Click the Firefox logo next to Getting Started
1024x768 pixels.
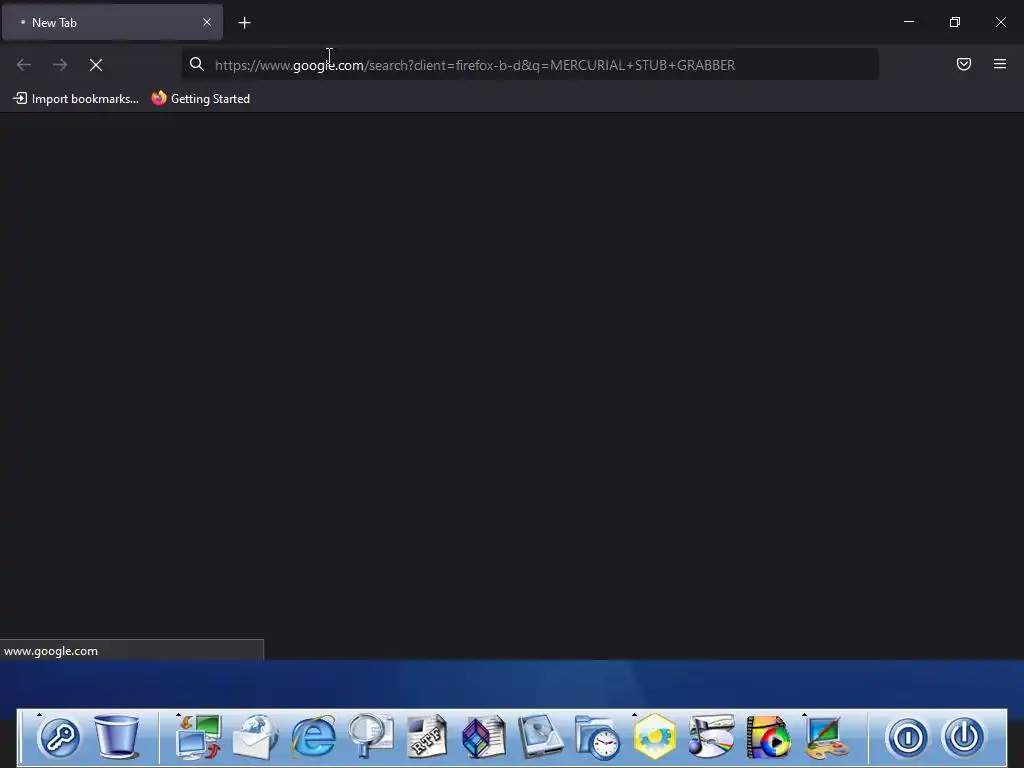[x=159, y=98]
